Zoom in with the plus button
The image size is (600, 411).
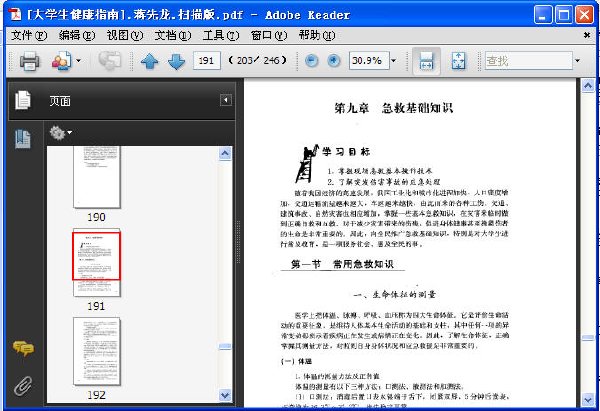[x=334, y=60]
